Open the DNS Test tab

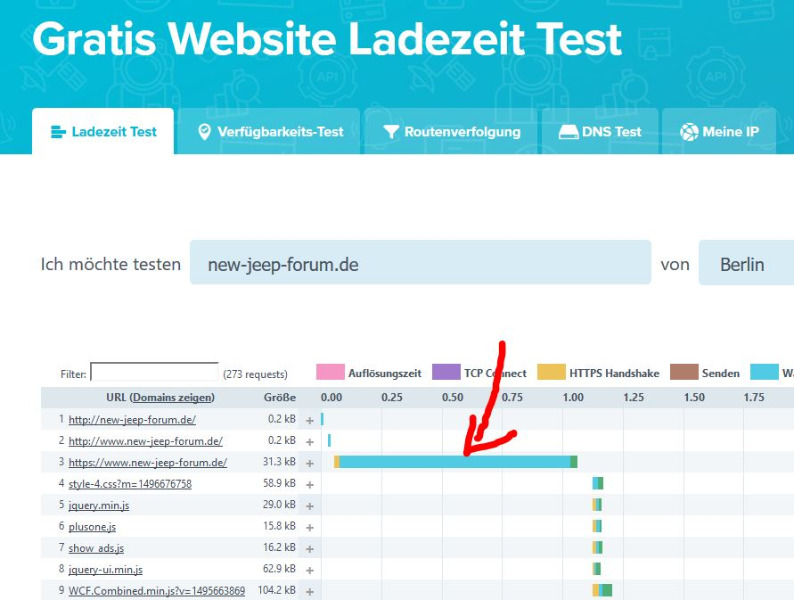pyautogui.click(x=600, y=131)
